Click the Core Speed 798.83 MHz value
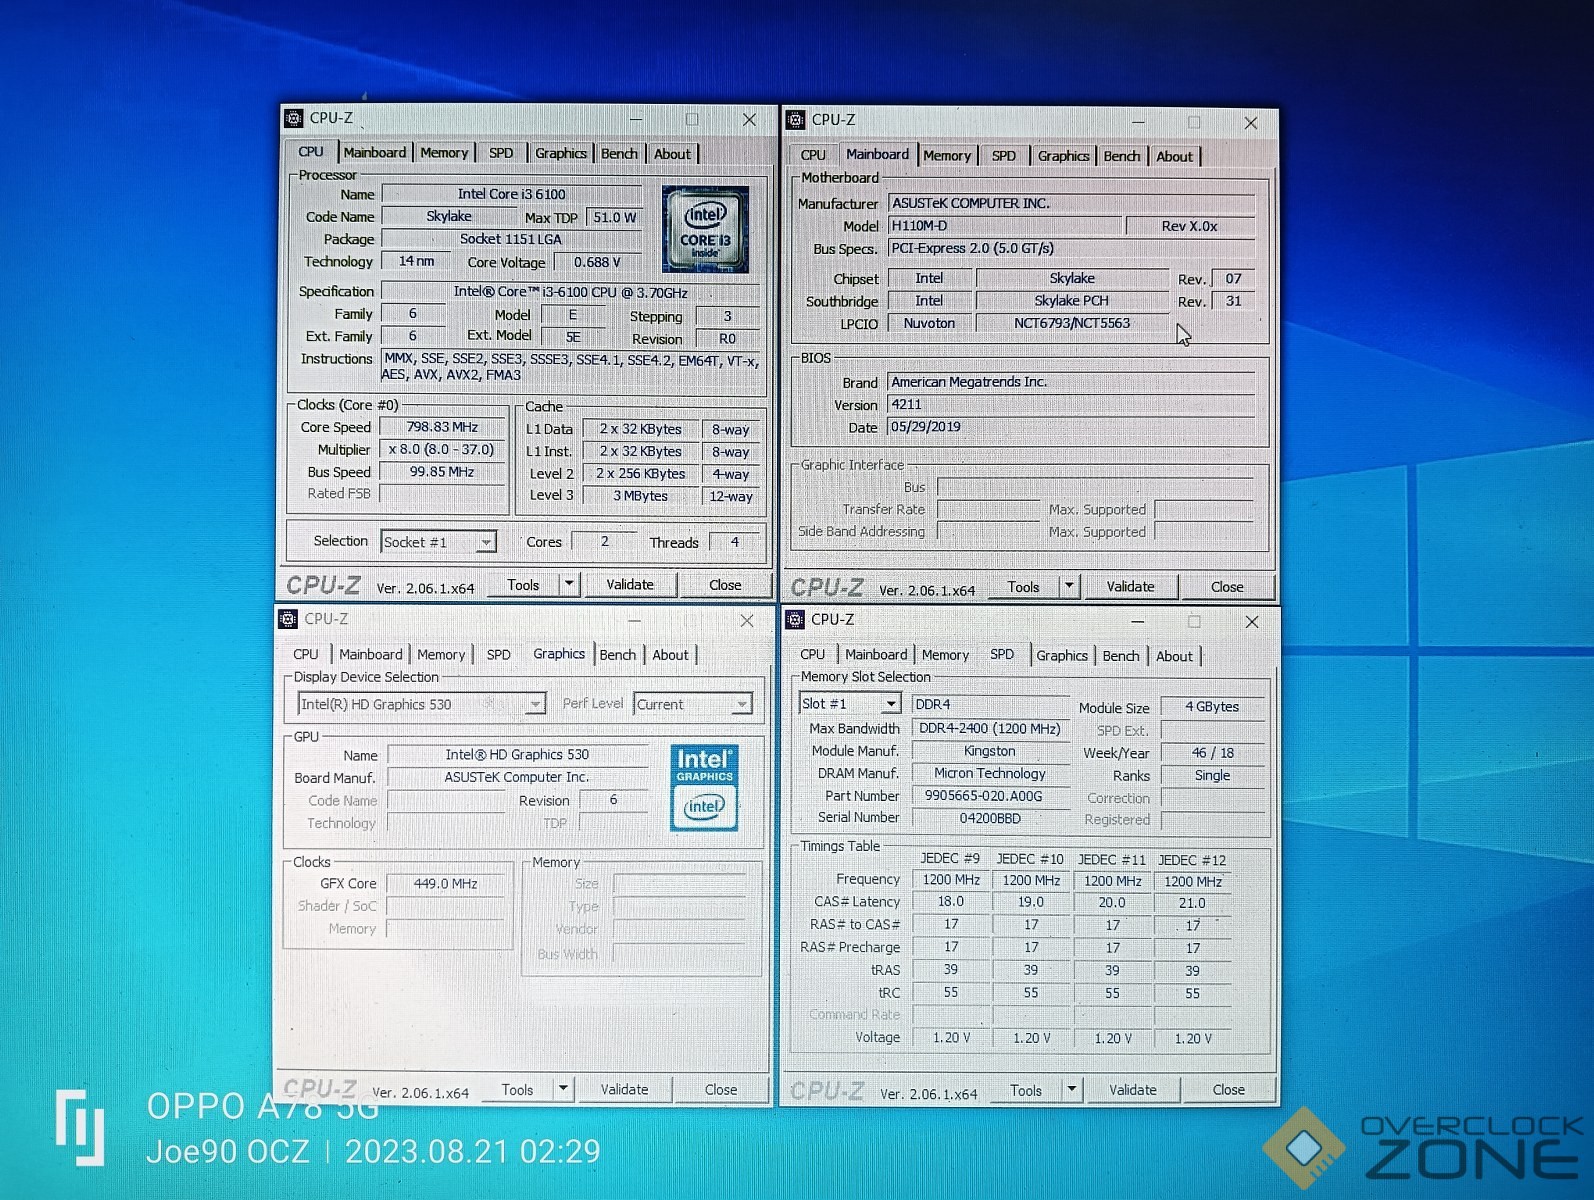 tap(442, 427)
